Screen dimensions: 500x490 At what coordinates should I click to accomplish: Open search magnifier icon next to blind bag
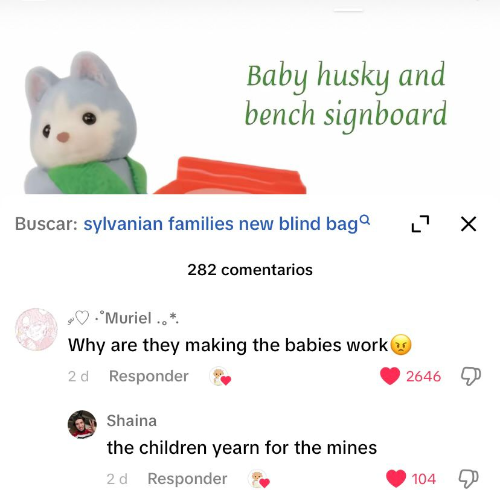(x=365, y=219)
